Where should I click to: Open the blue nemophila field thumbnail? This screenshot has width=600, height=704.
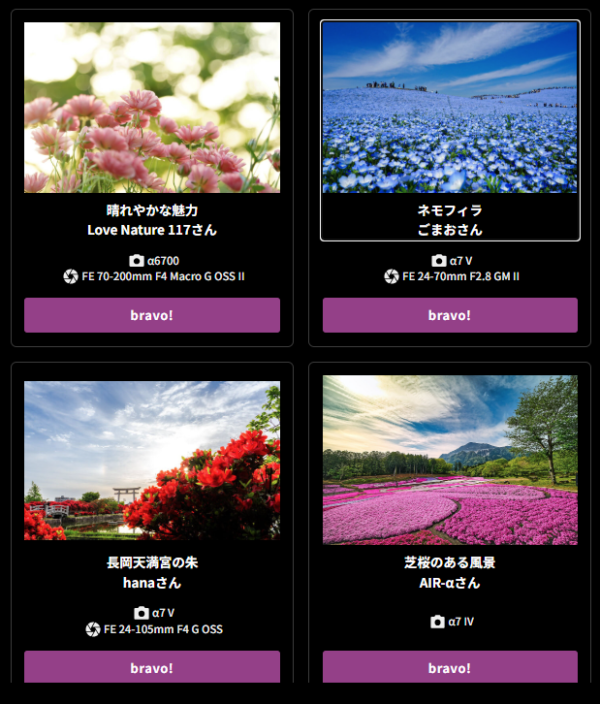point(450,107)
